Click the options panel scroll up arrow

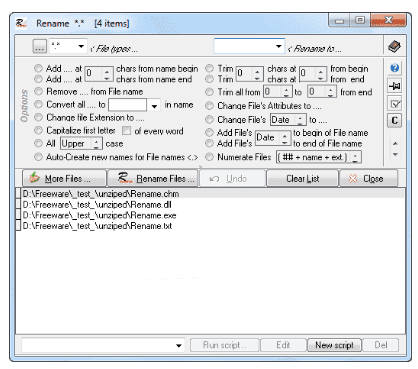coord(395,143)
